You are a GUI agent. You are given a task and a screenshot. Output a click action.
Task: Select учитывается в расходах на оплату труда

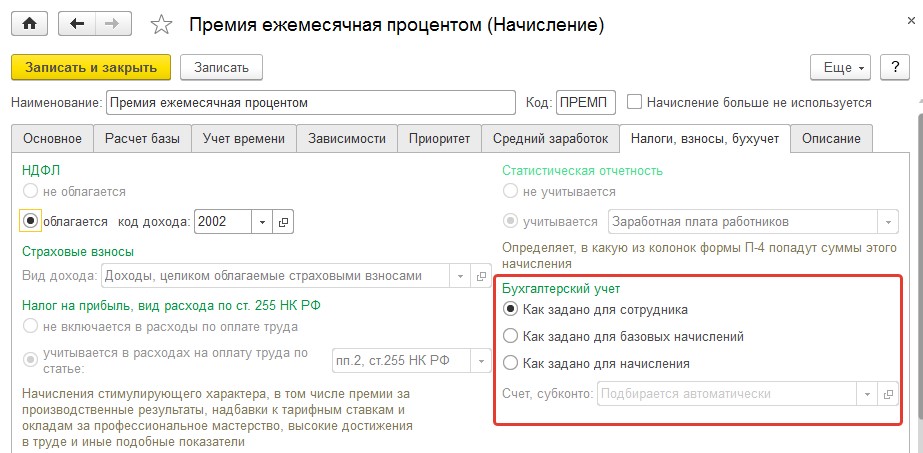pos(30,359)
